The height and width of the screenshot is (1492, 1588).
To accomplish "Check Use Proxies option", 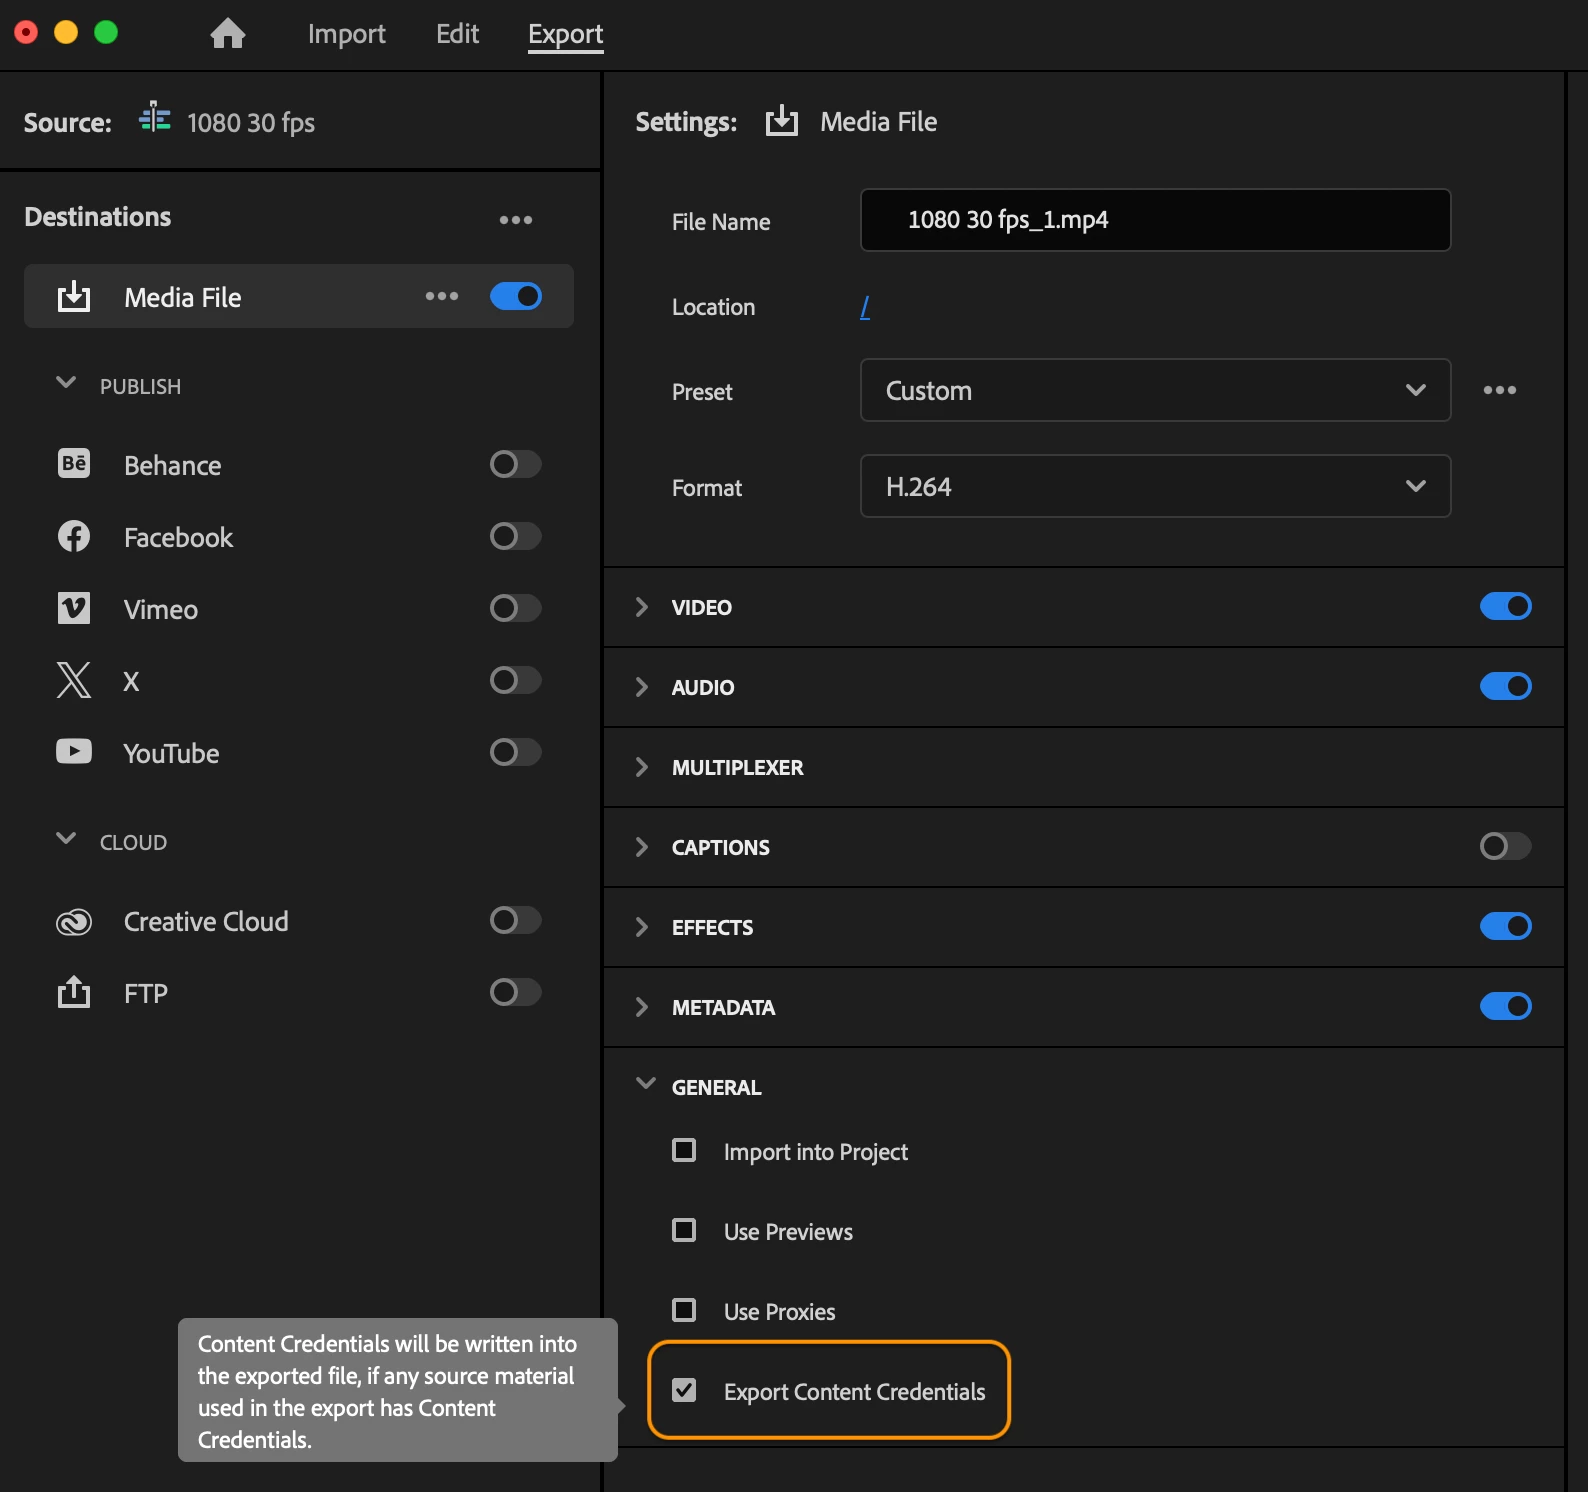I will (x=684, y=1310).
